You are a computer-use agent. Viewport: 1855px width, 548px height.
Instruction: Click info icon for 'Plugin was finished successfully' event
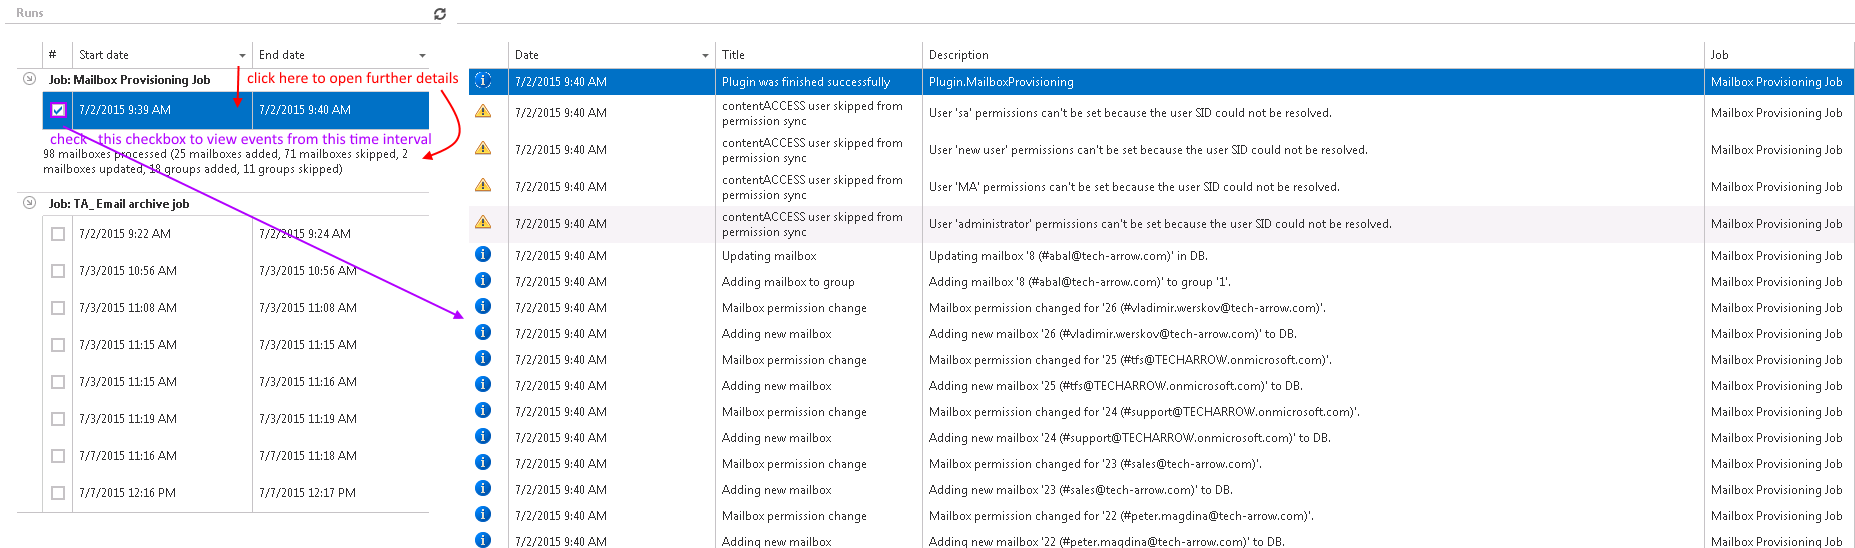pos(483,81)
